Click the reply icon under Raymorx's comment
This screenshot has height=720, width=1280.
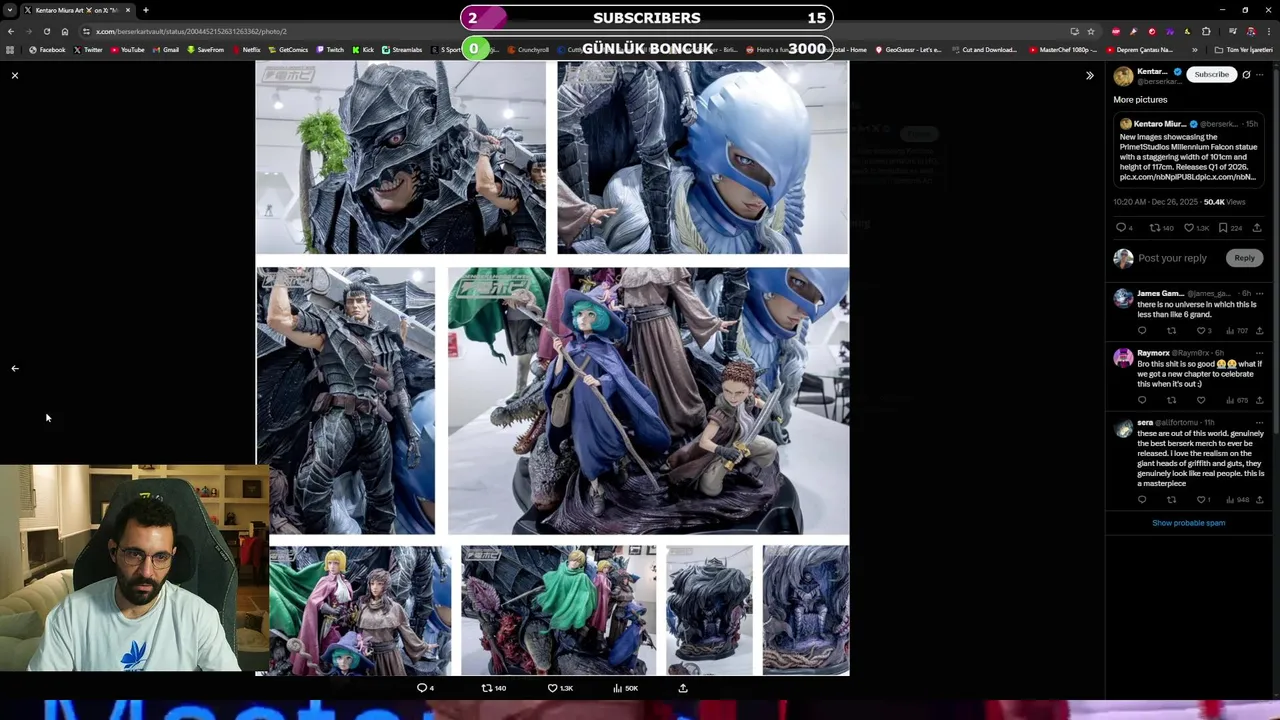pos(1142,400)
